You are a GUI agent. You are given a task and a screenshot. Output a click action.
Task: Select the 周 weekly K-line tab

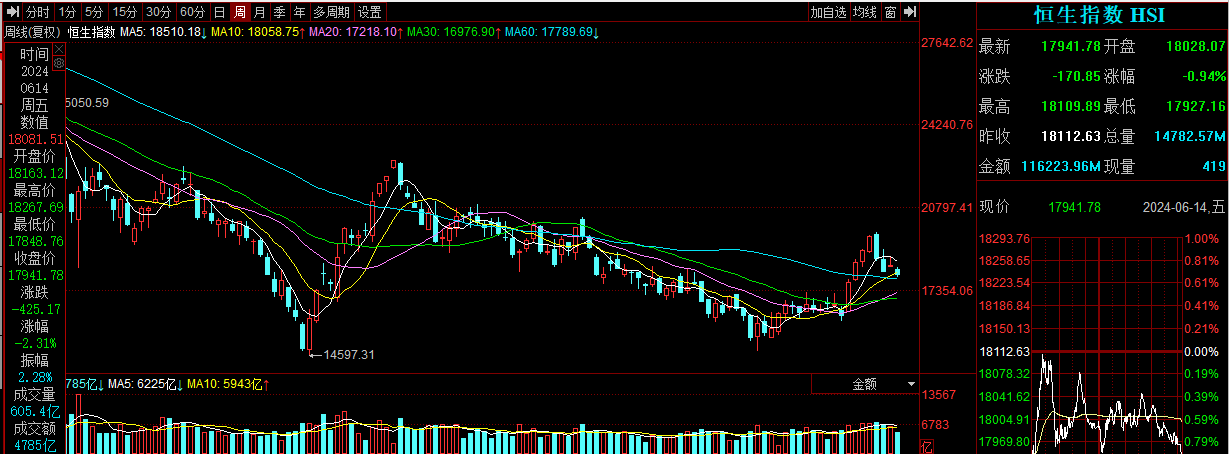[x=240, y=12]
